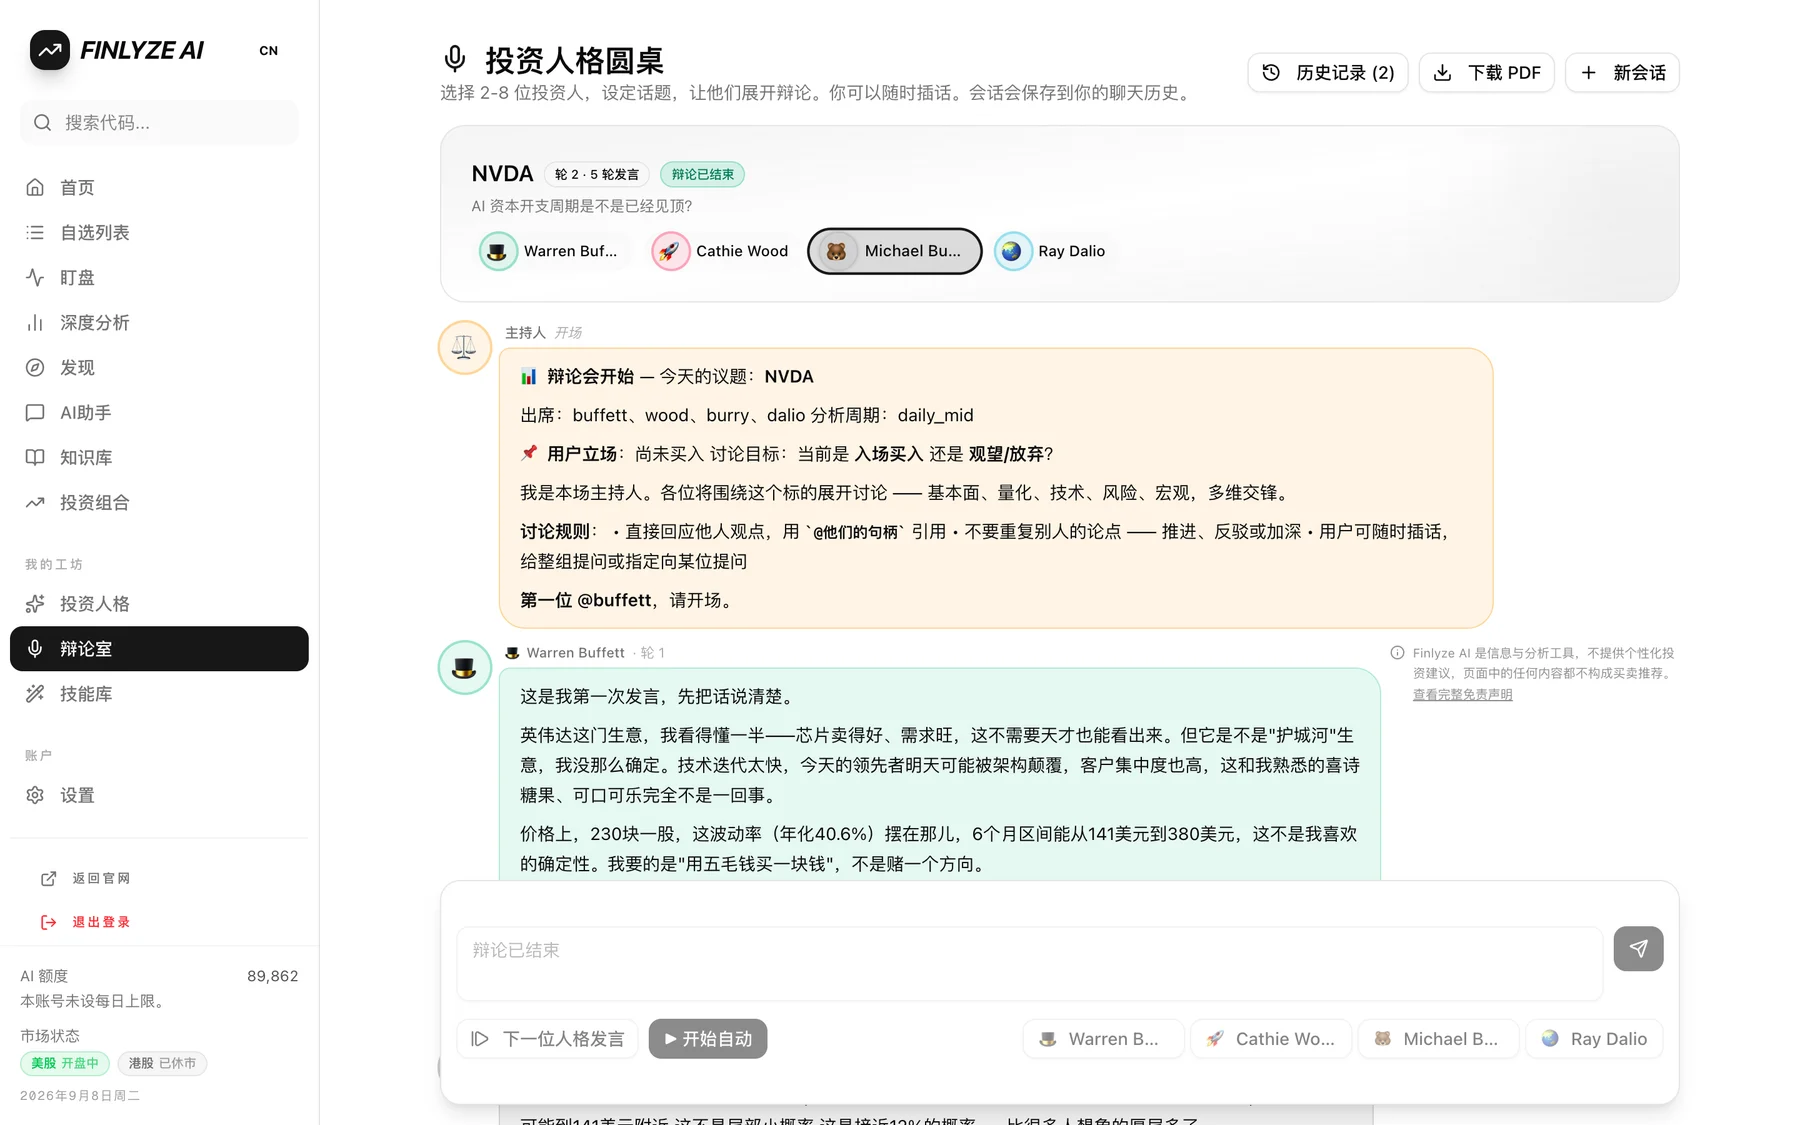Click the settings gear icon

[x=35, y=795]
